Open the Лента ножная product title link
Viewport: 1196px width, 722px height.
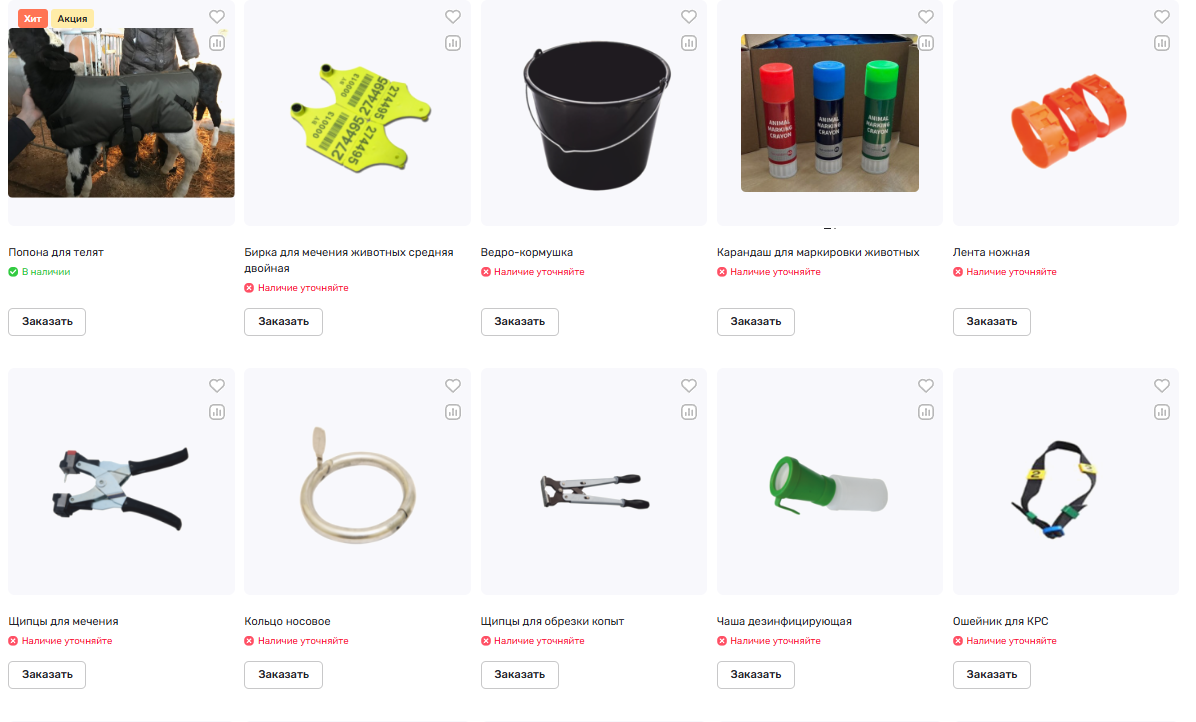click(x=991, y=252)
